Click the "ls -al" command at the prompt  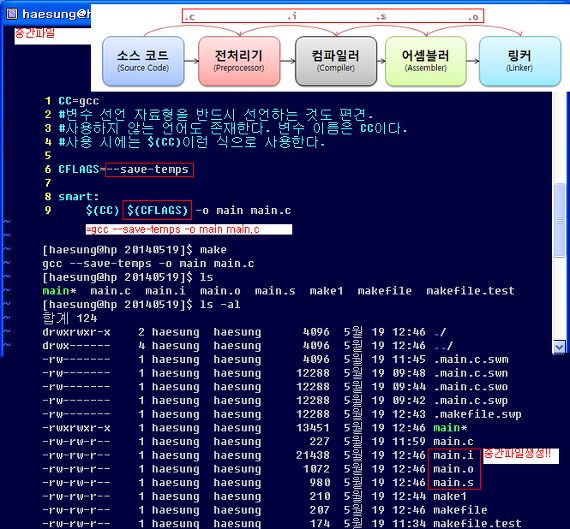tap(220, 304)
